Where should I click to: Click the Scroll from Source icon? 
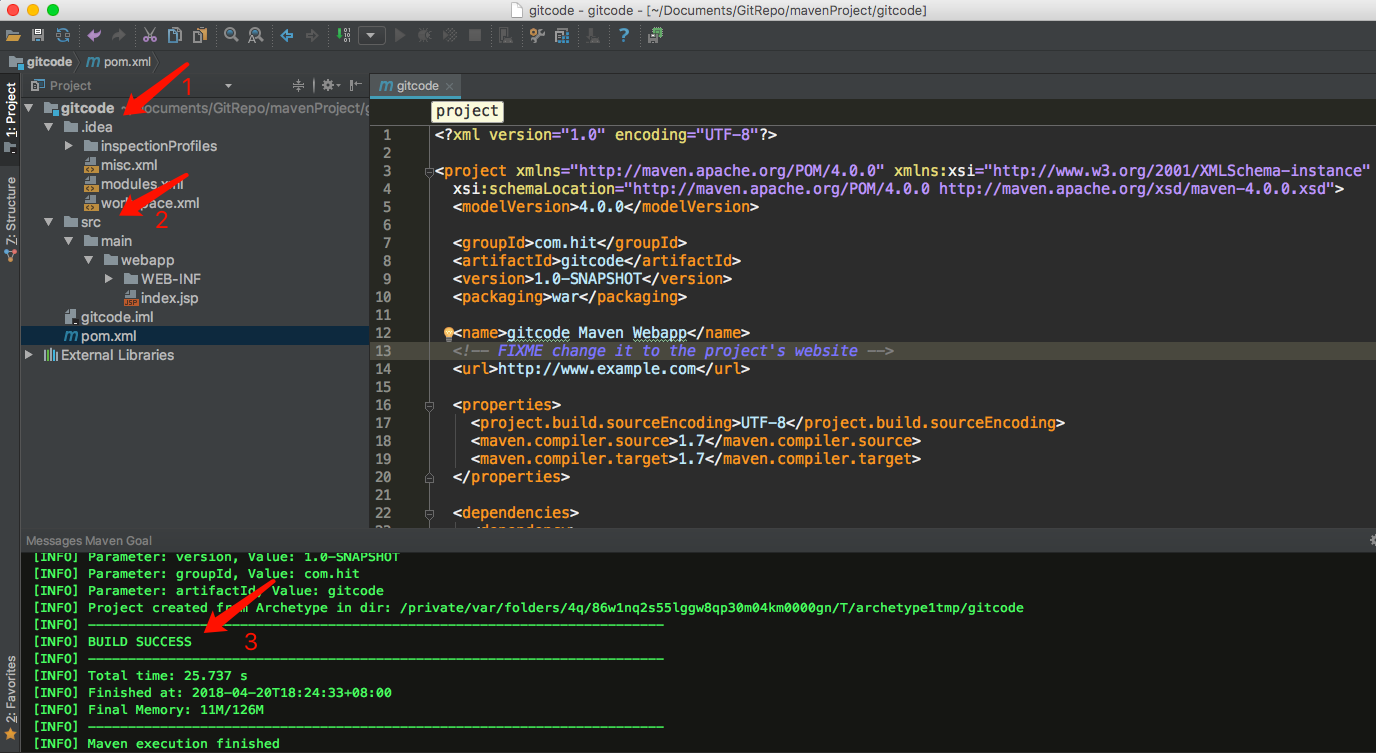pyautogui.click(x=298, y=85)
